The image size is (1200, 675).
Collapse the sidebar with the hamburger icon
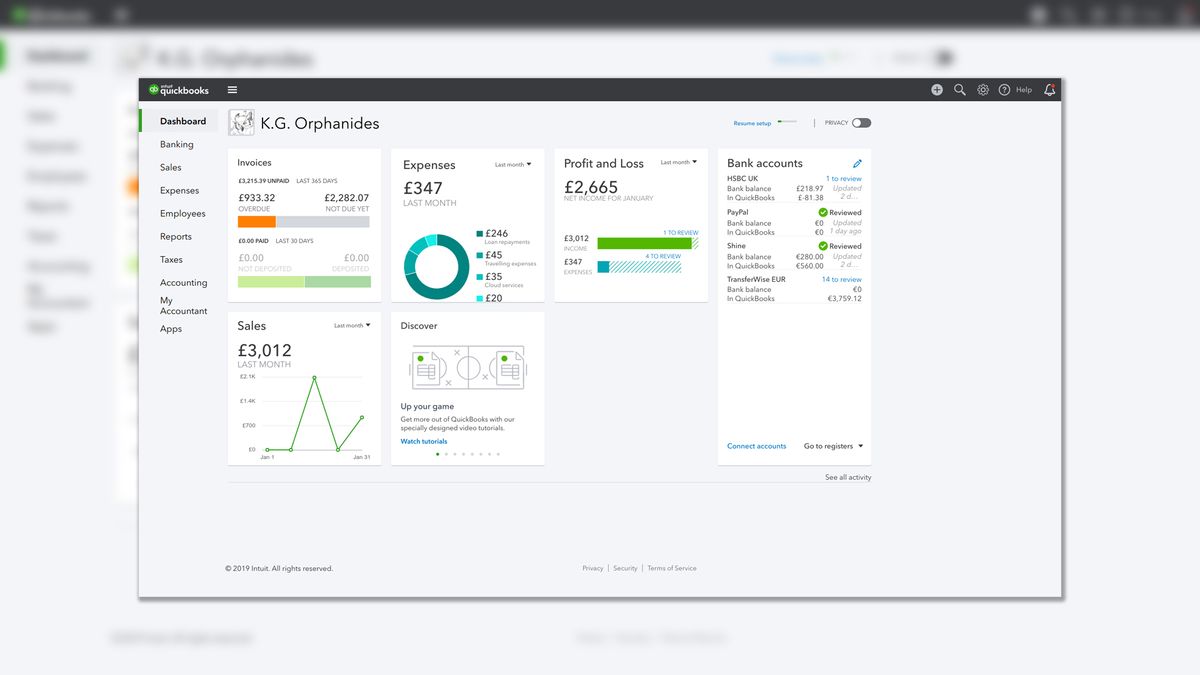pos(232,89)
